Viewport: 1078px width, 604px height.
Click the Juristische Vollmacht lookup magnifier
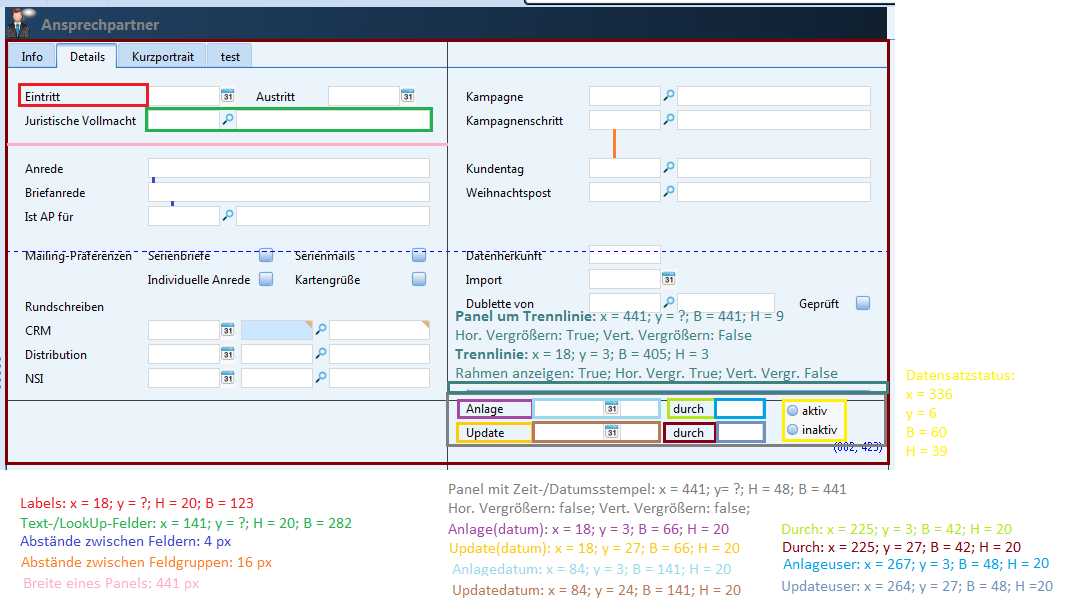coord(228,120)
